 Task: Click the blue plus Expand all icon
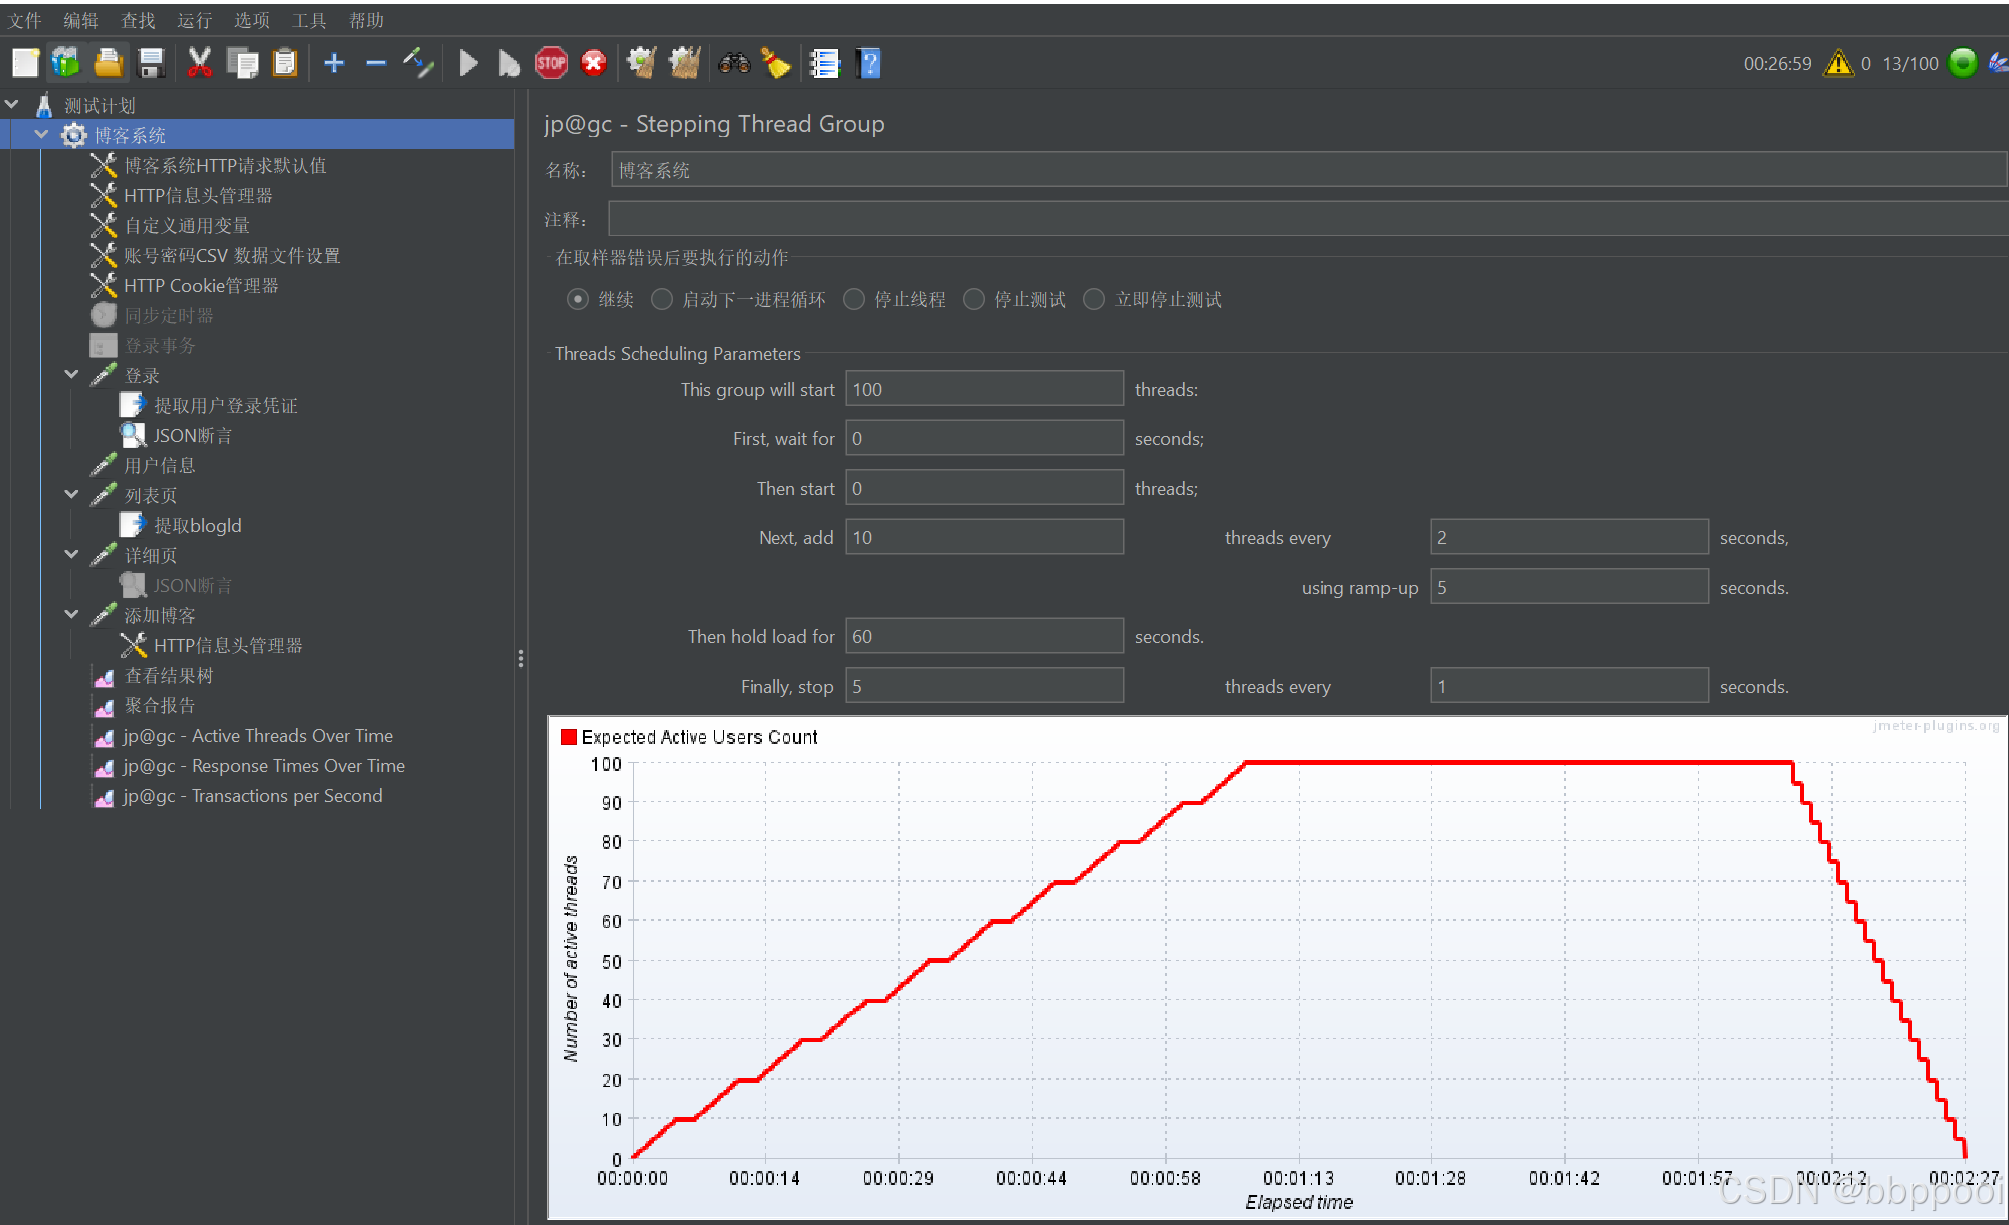334,64
